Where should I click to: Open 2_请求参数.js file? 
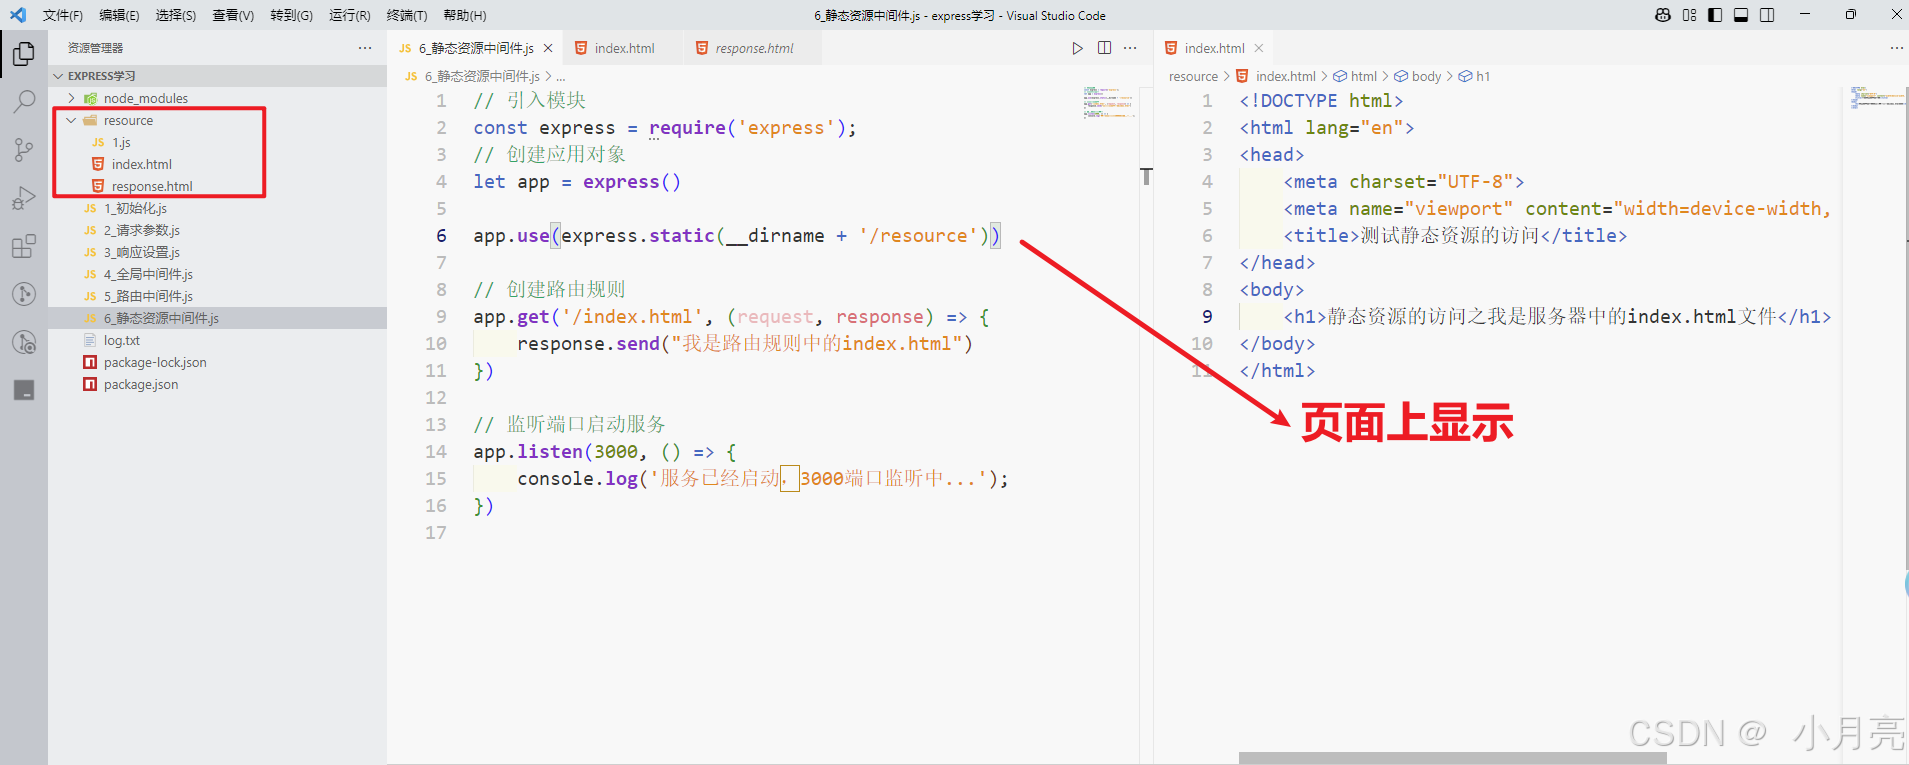pyautogui.click(x=218, y=230)
